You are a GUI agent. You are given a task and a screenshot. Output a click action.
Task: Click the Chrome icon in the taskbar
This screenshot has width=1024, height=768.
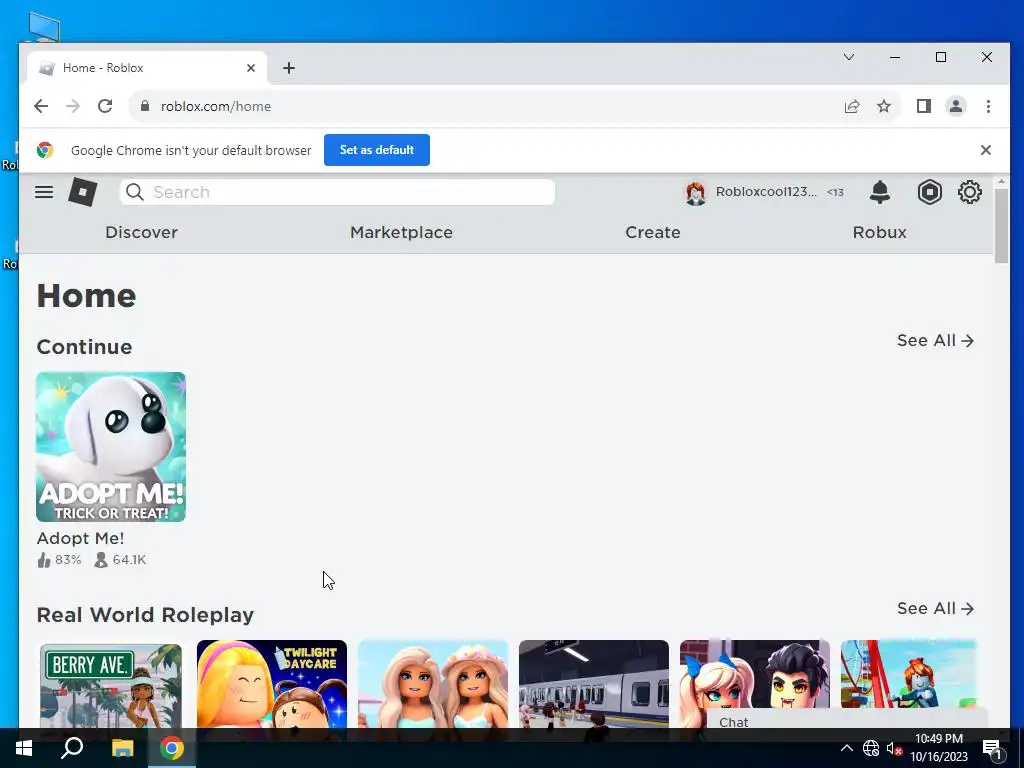(x=172, y=748)
